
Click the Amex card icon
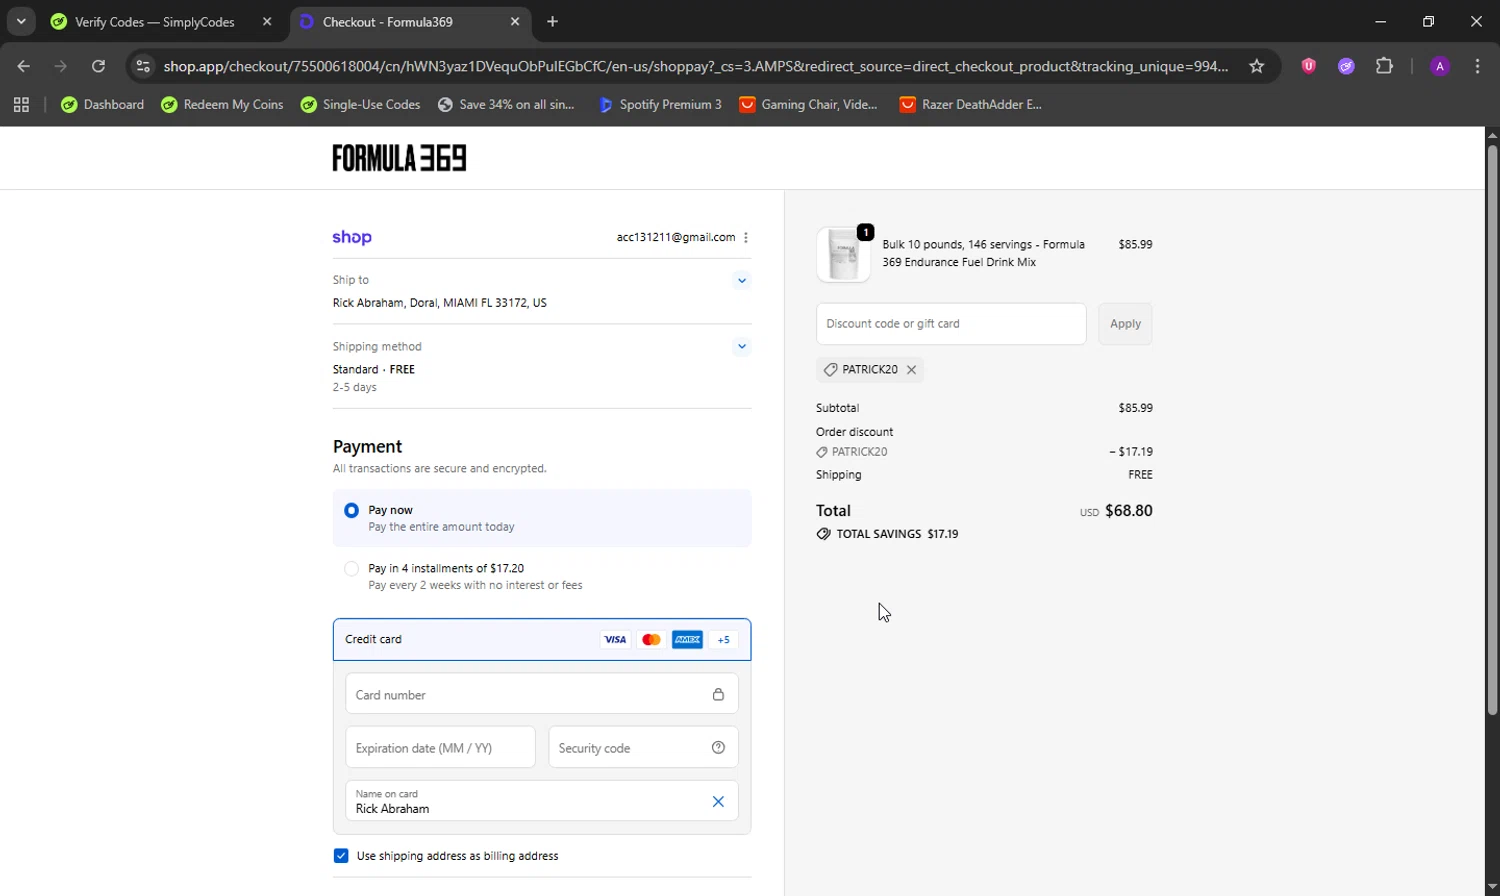(x=687, y=640)
